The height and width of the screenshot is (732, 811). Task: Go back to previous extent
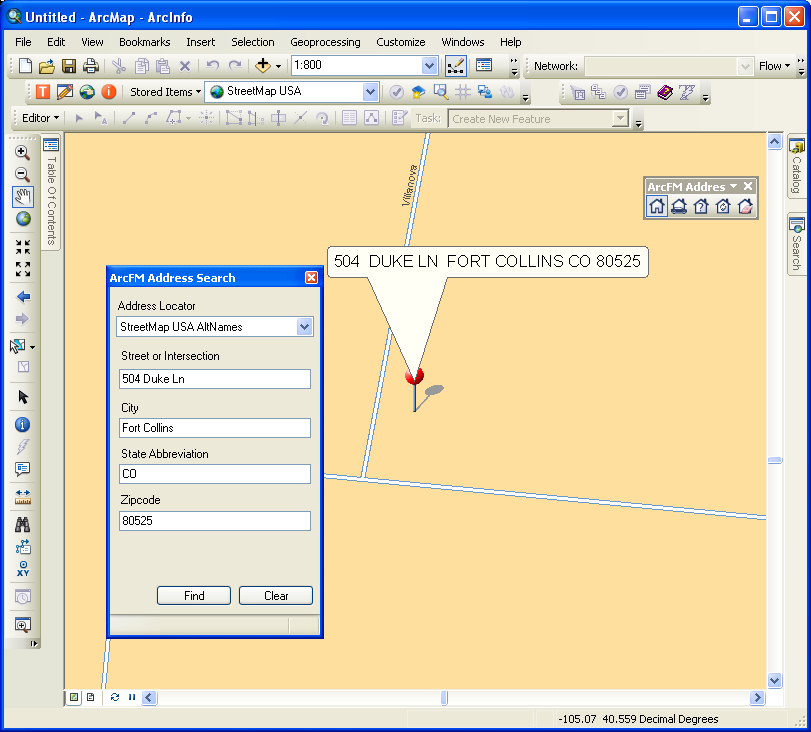[23, 296]
